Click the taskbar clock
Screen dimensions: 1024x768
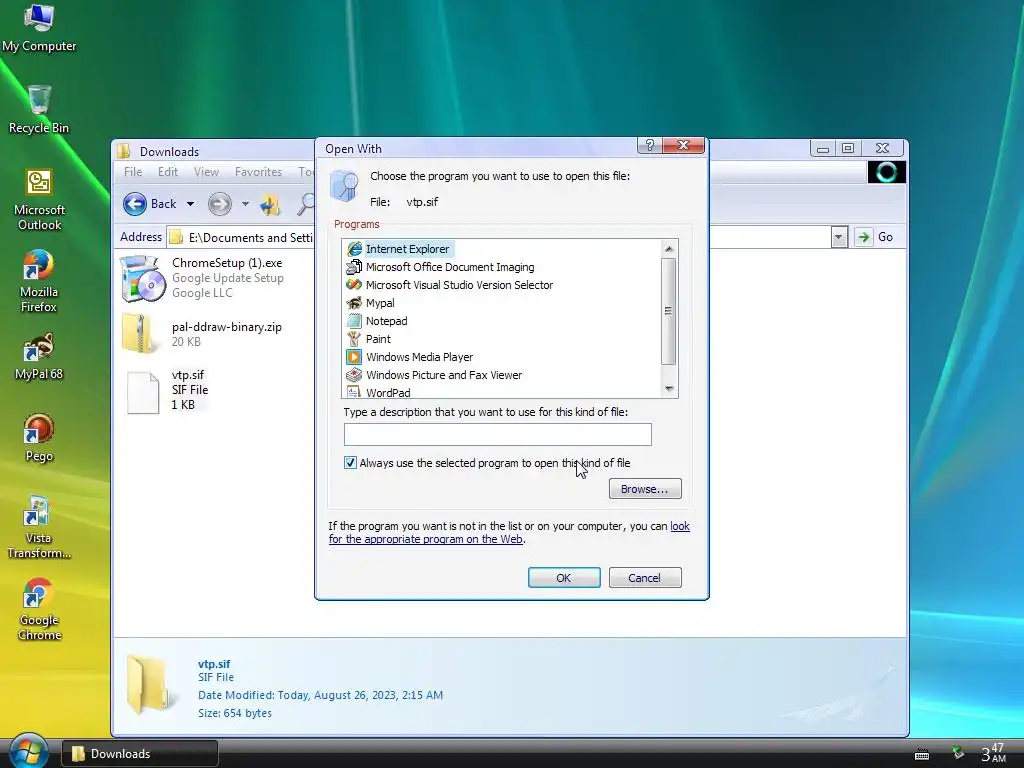point(993,752)
